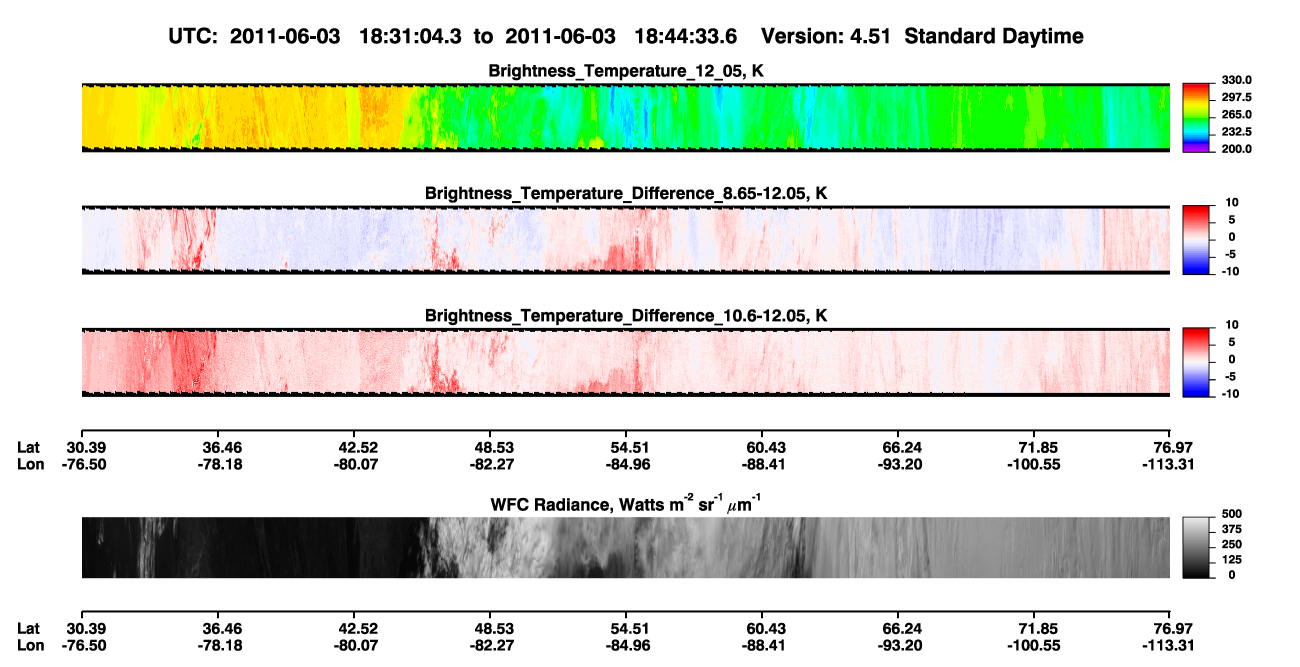Click the 500 tick on the WFC colorbar

1230,514
